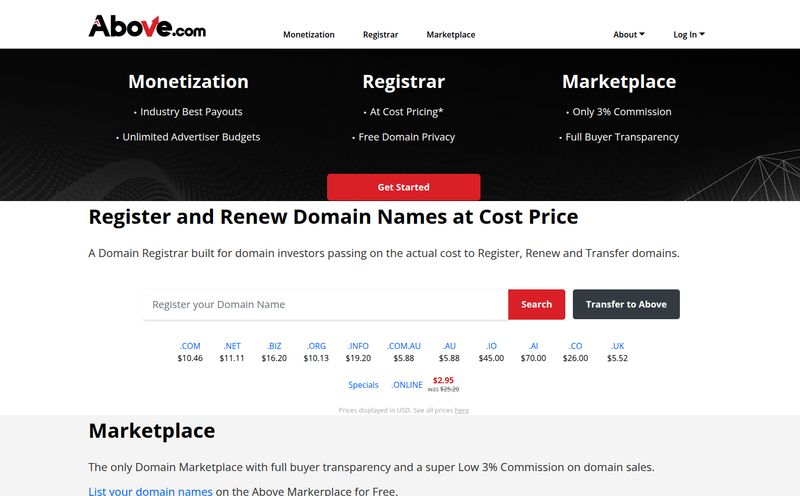Open the About dropdown menu
The width and height of the screenshot is (800, 496).
629,35
